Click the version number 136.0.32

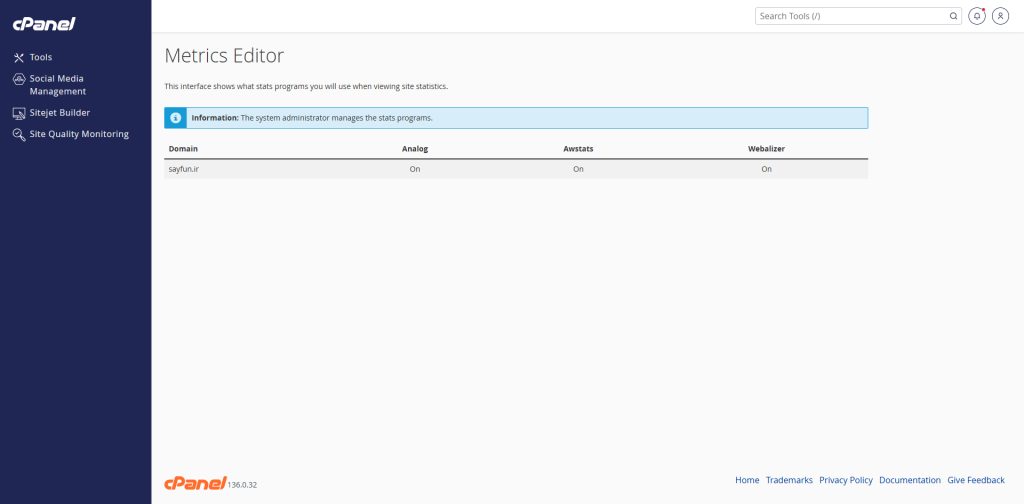pyautogui.click(x=242, y=485)
